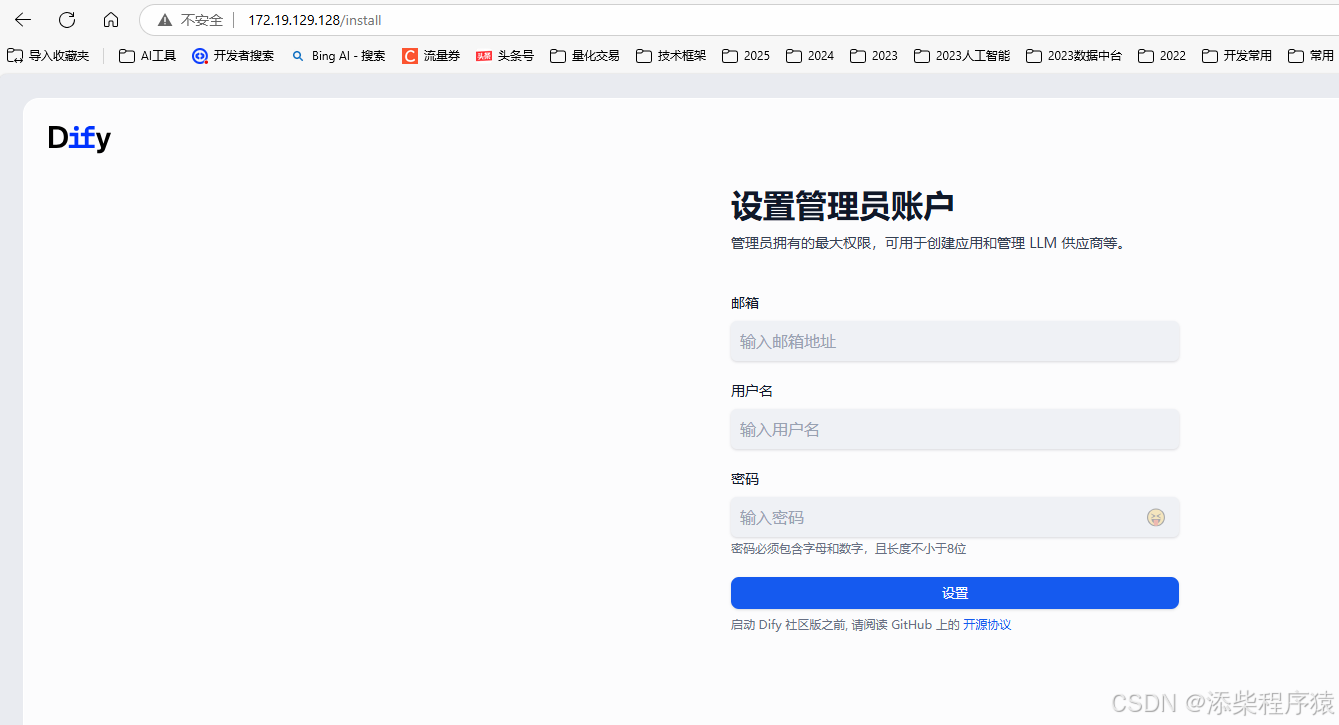
Task: Click the insecure connection warning icon
Action: coord(165,20)
